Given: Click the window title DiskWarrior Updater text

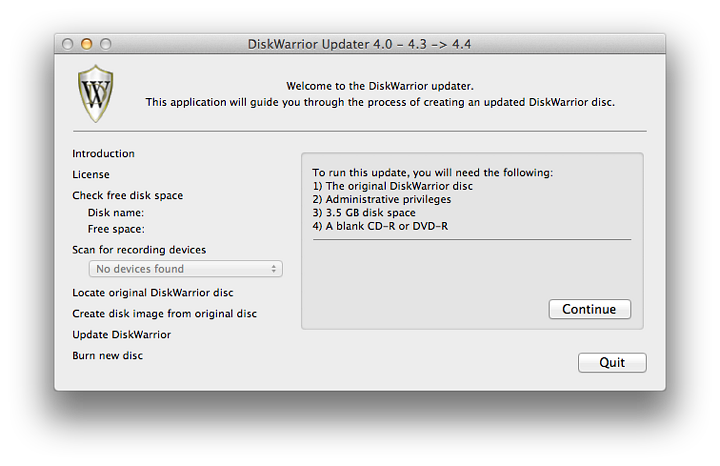Looking at the screenshot, I should tap(360, 44).
